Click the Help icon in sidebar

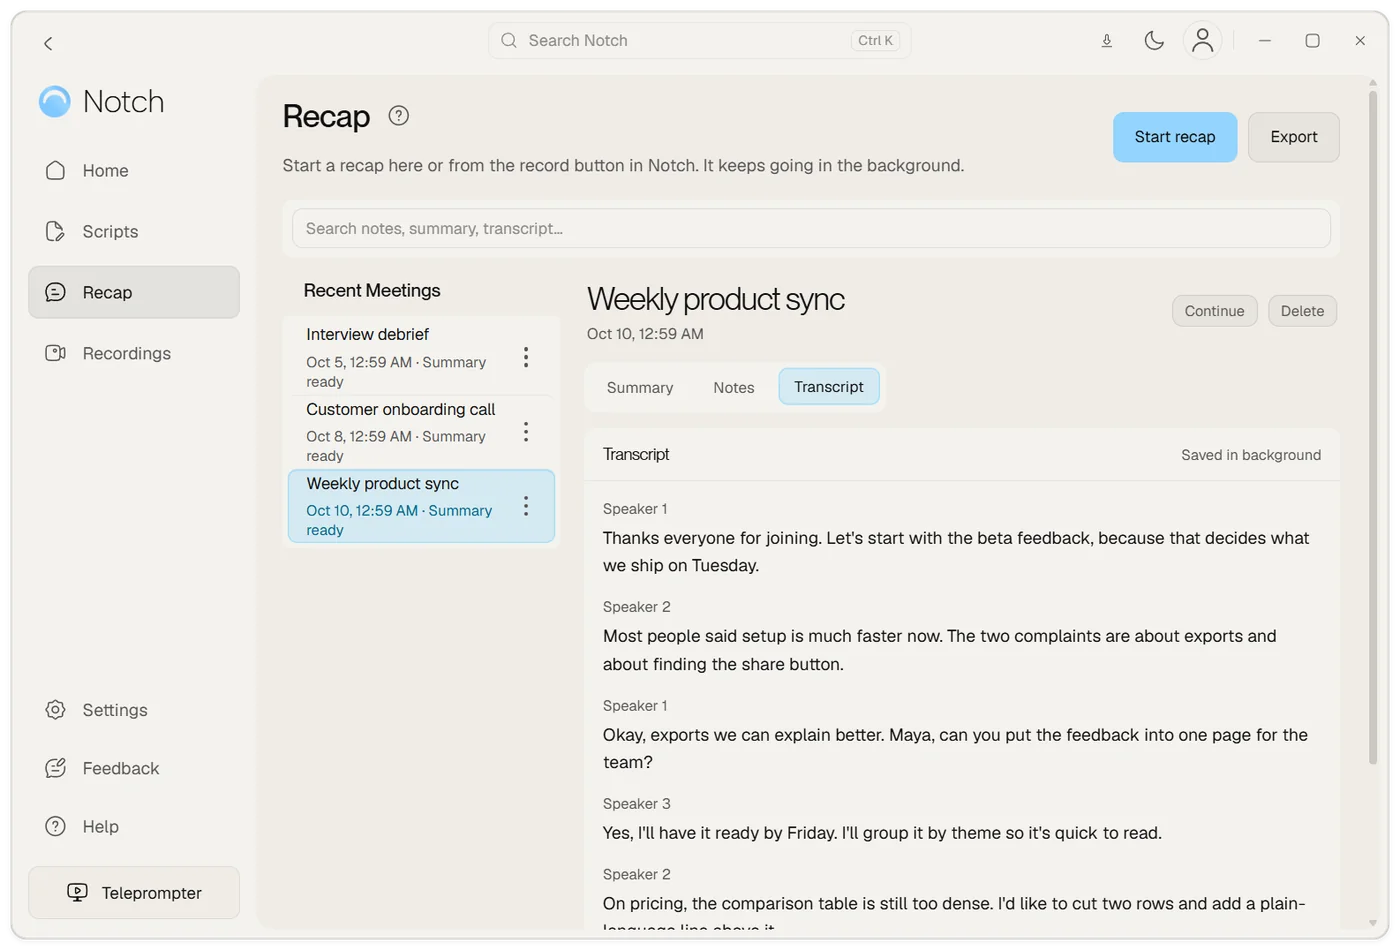[x=56, y=826]
